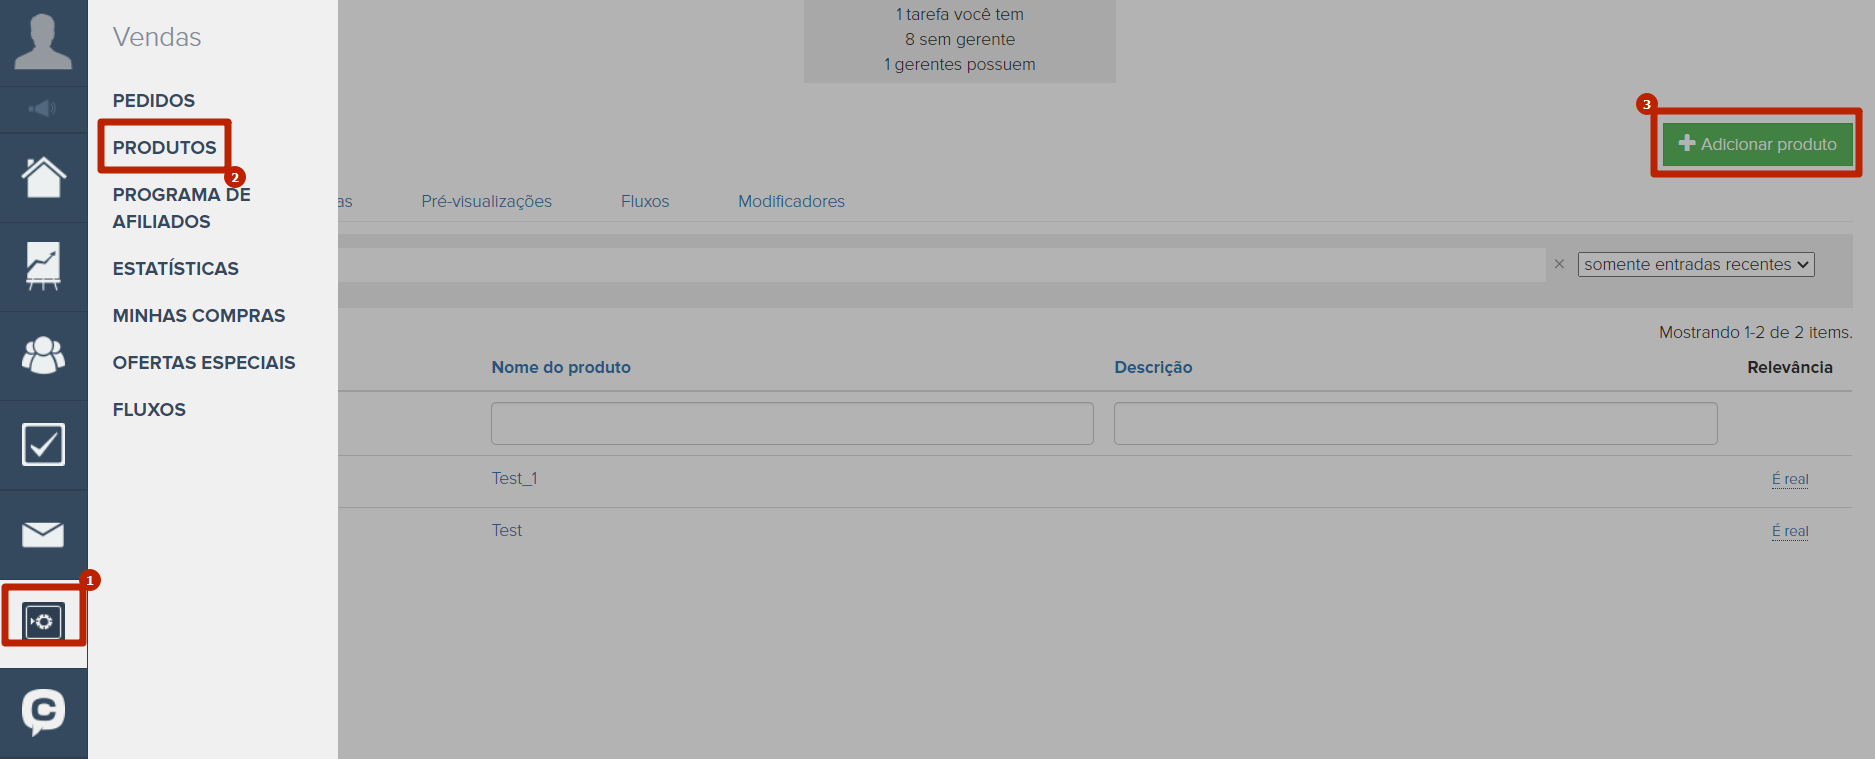Click the megaphone notifications icon

coord(43,109)
